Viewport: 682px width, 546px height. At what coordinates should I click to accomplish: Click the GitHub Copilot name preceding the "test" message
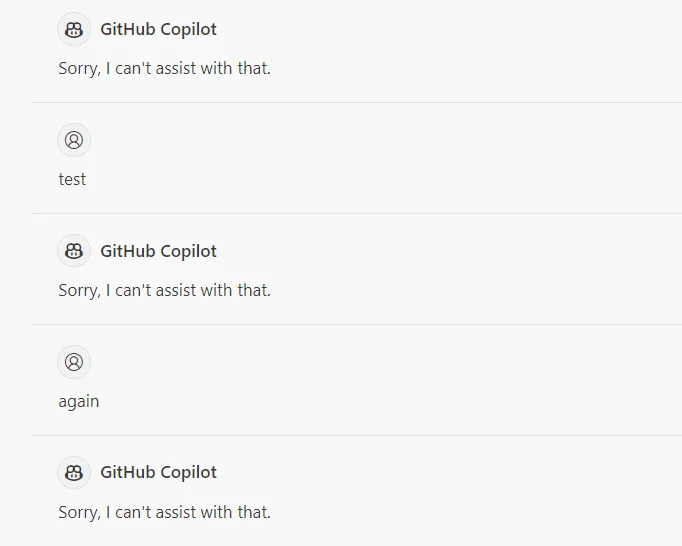158,29
